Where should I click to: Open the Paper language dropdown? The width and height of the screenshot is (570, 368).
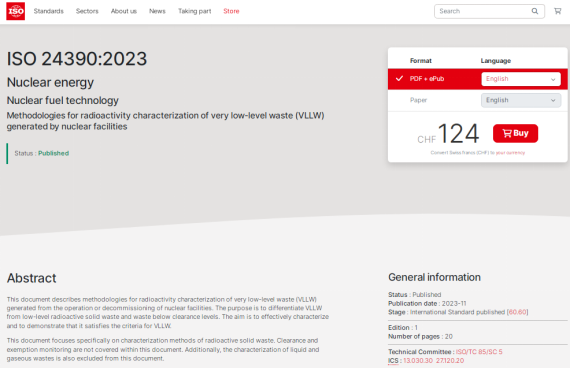pyautogui.click(x=521, y=100)
